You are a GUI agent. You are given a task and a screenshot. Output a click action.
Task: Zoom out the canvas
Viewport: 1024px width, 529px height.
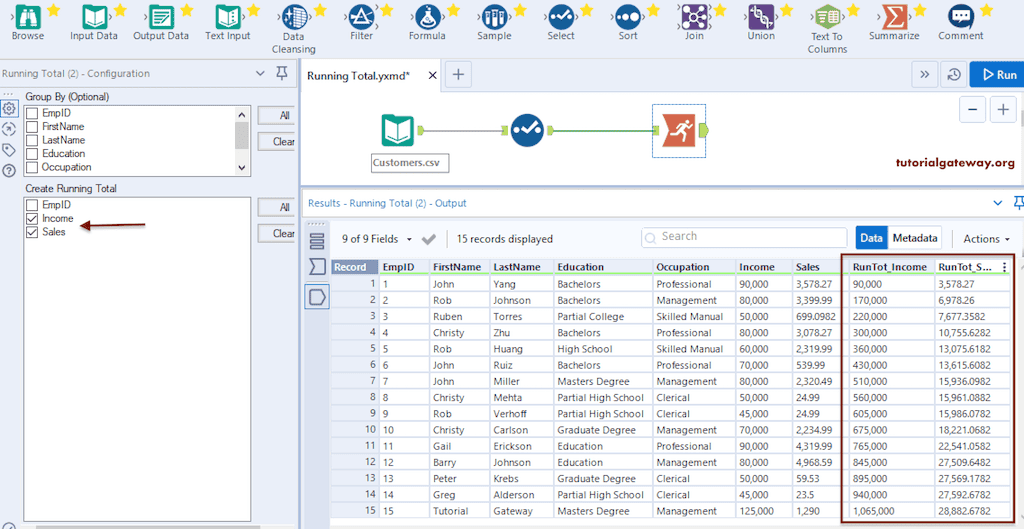972,110
